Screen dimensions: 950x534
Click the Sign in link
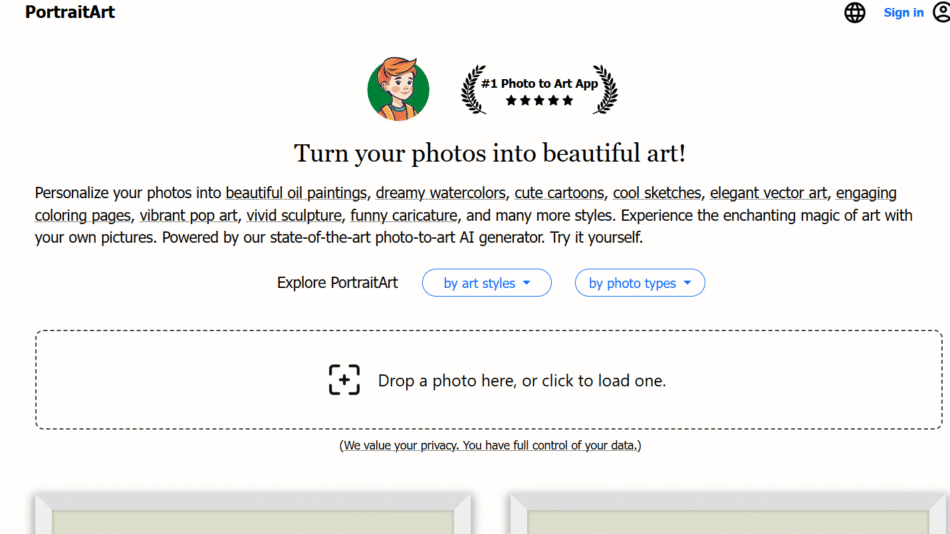tap(903, 13)
